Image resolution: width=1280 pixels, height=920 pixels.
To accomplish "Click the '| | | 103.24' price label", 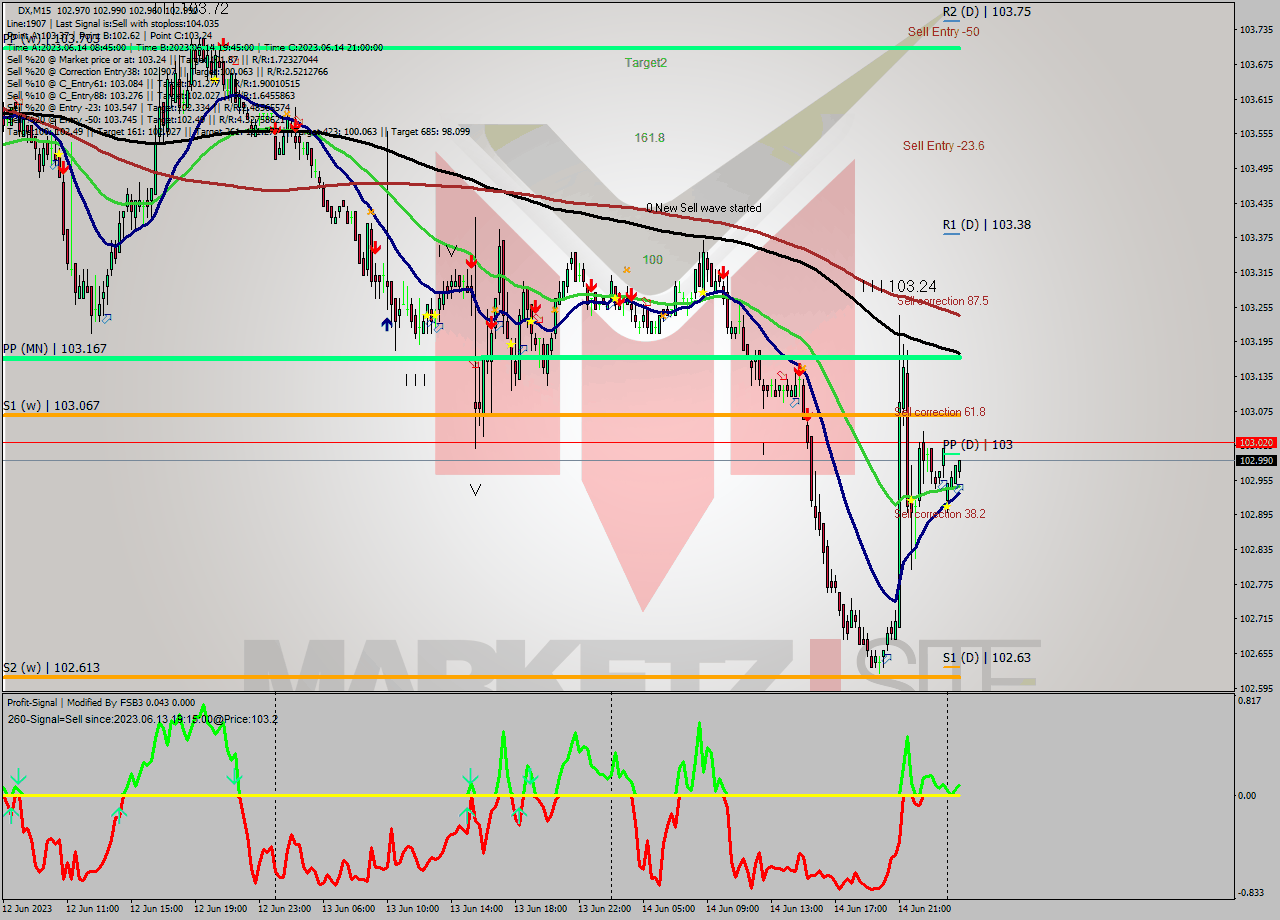I will coord(899,286).
